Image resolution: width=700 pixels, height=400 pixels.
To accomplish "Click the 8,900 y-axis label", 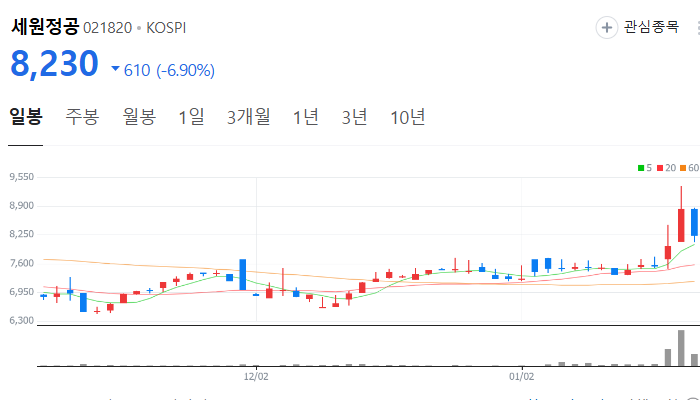I will coord(21,206).
